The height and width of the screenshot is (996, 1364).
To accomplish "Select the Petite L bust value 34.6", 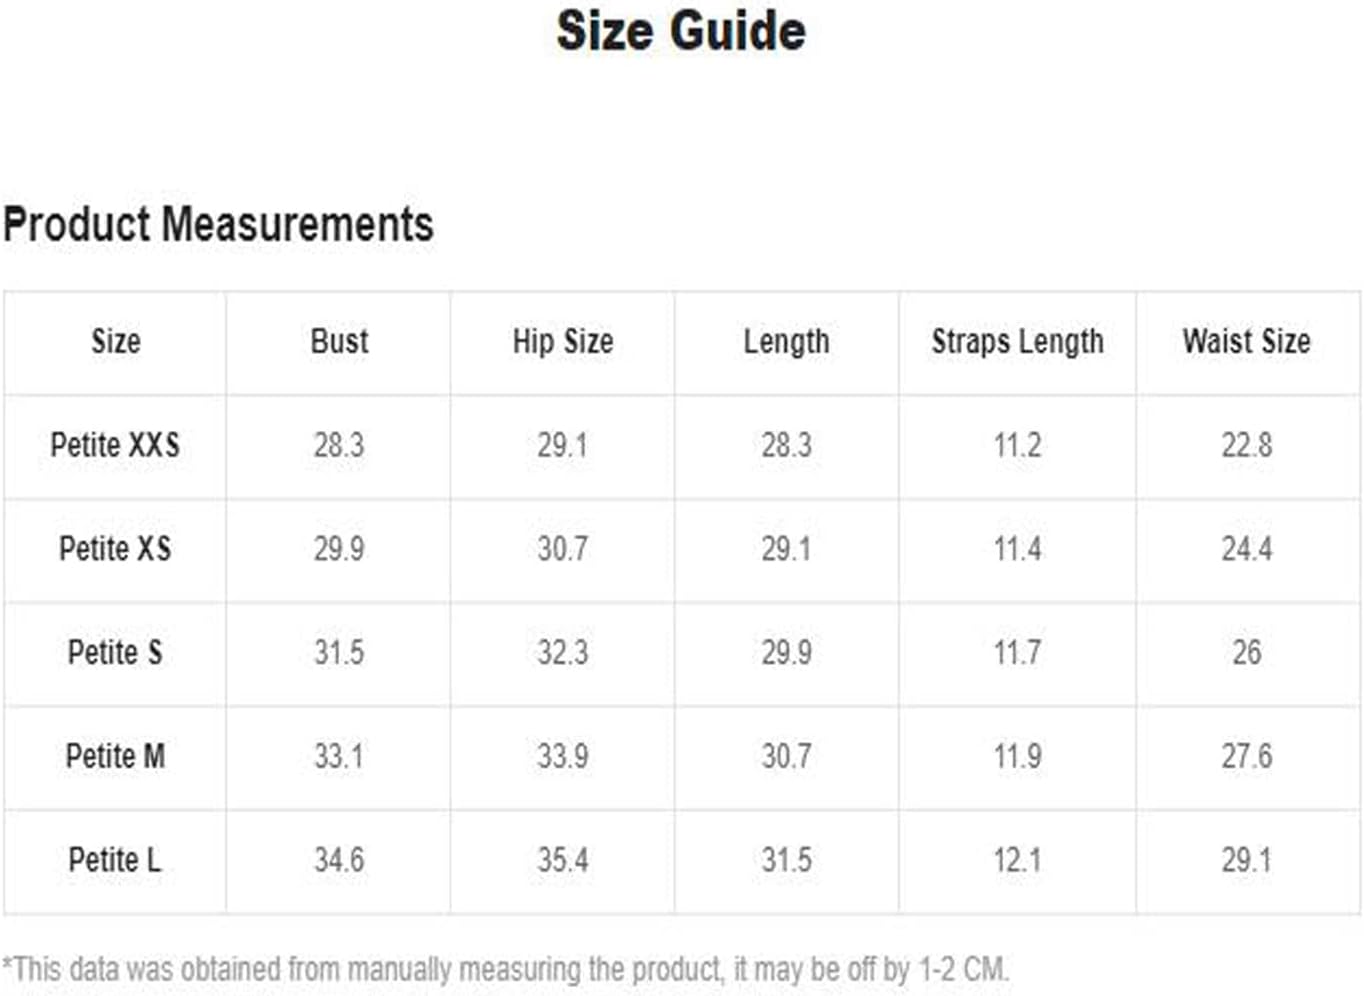I will pos(339,860).
